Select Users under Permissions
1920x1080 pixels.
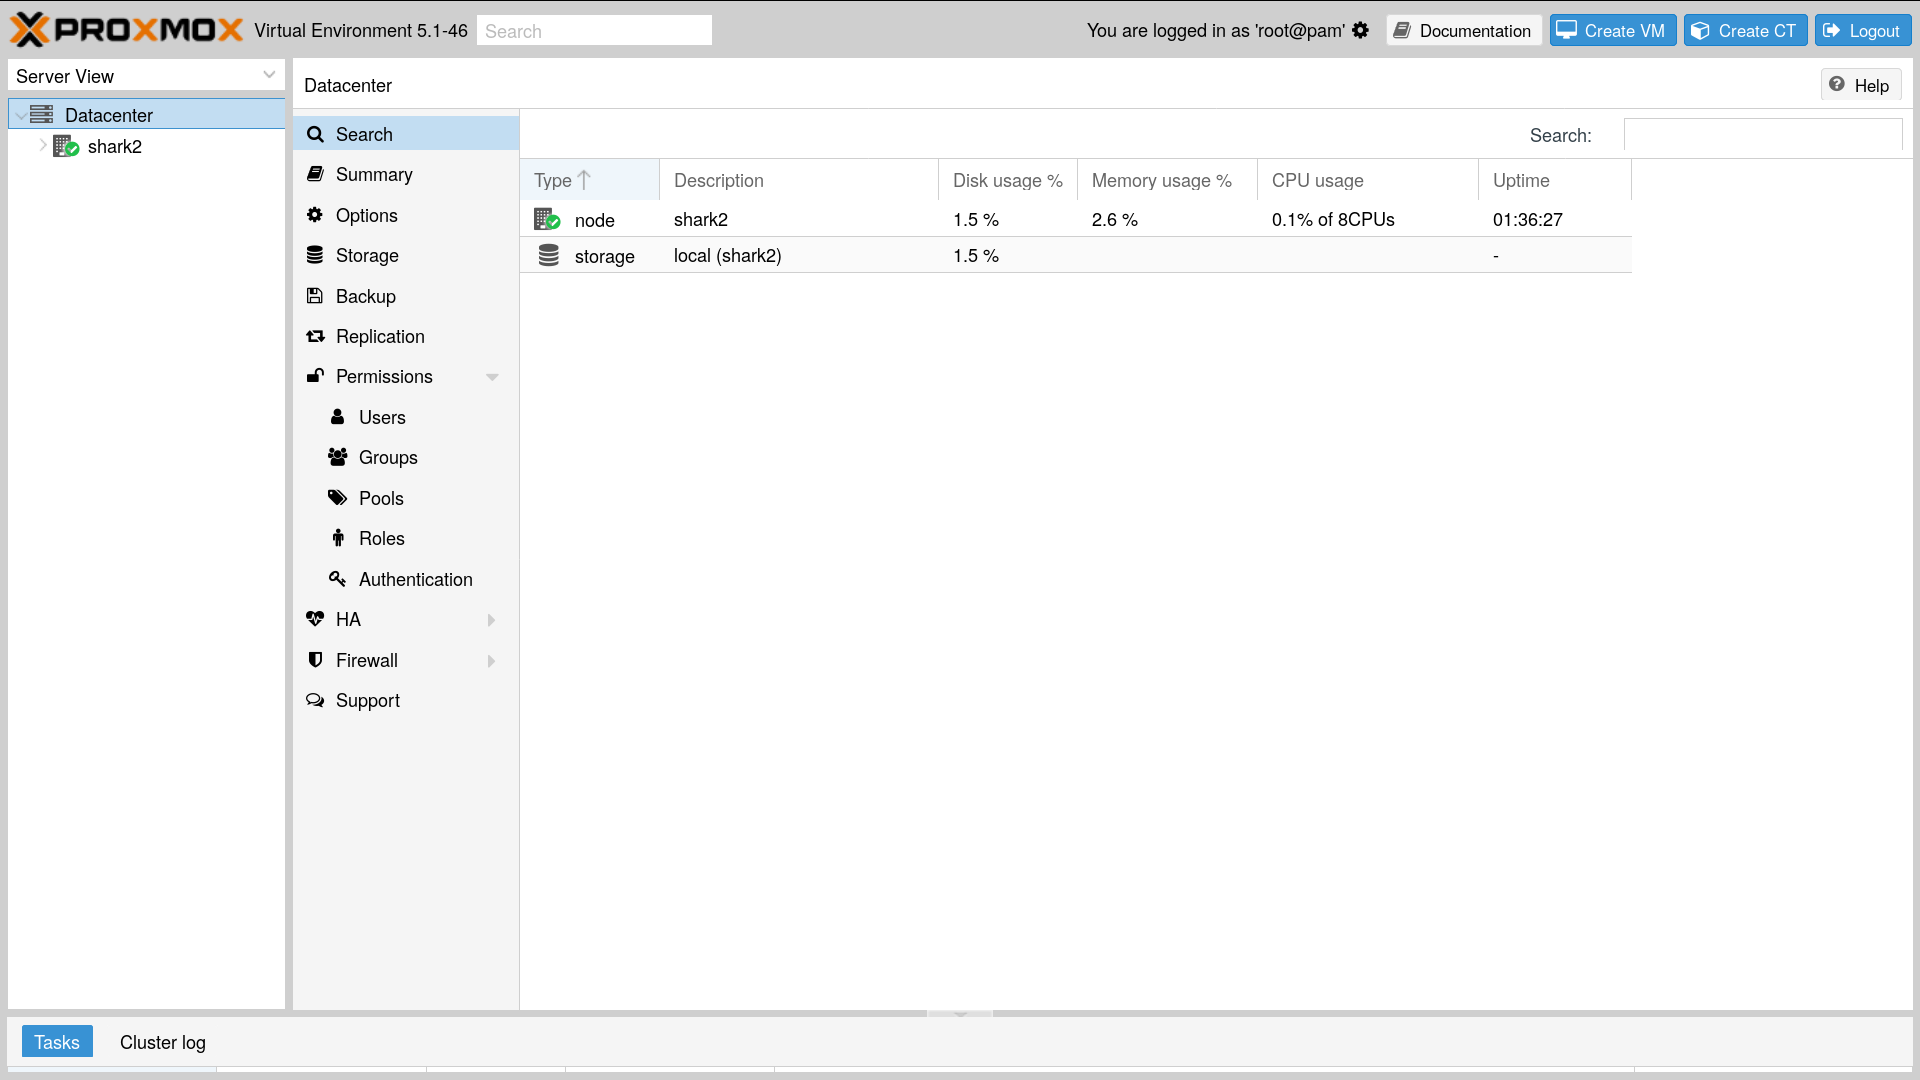382,418
